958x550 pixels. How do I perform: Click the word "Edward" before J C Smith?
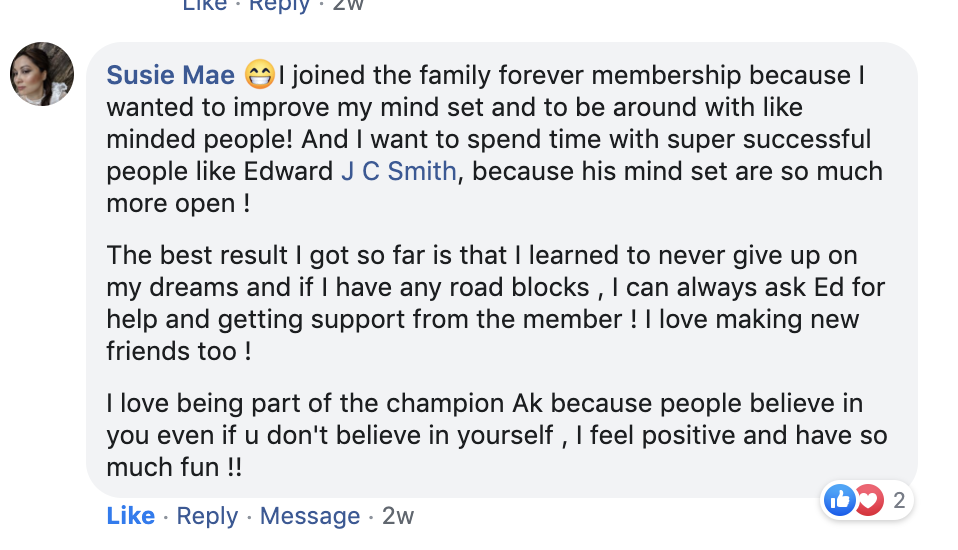[288, 171]
